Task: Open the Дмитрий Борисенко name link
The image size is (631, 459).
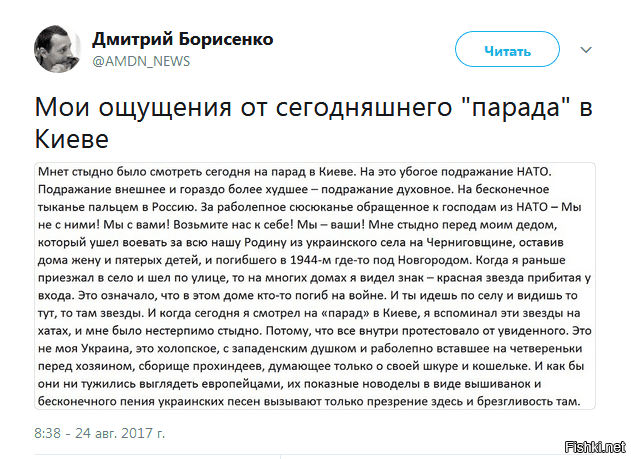Action: pos(182,39)
